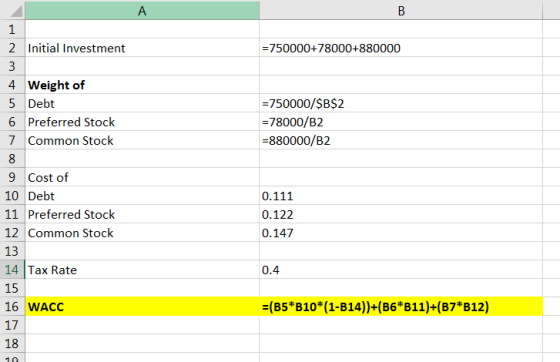Select column A header
This screenshot has width=560, height=362.
coord(142,11)
